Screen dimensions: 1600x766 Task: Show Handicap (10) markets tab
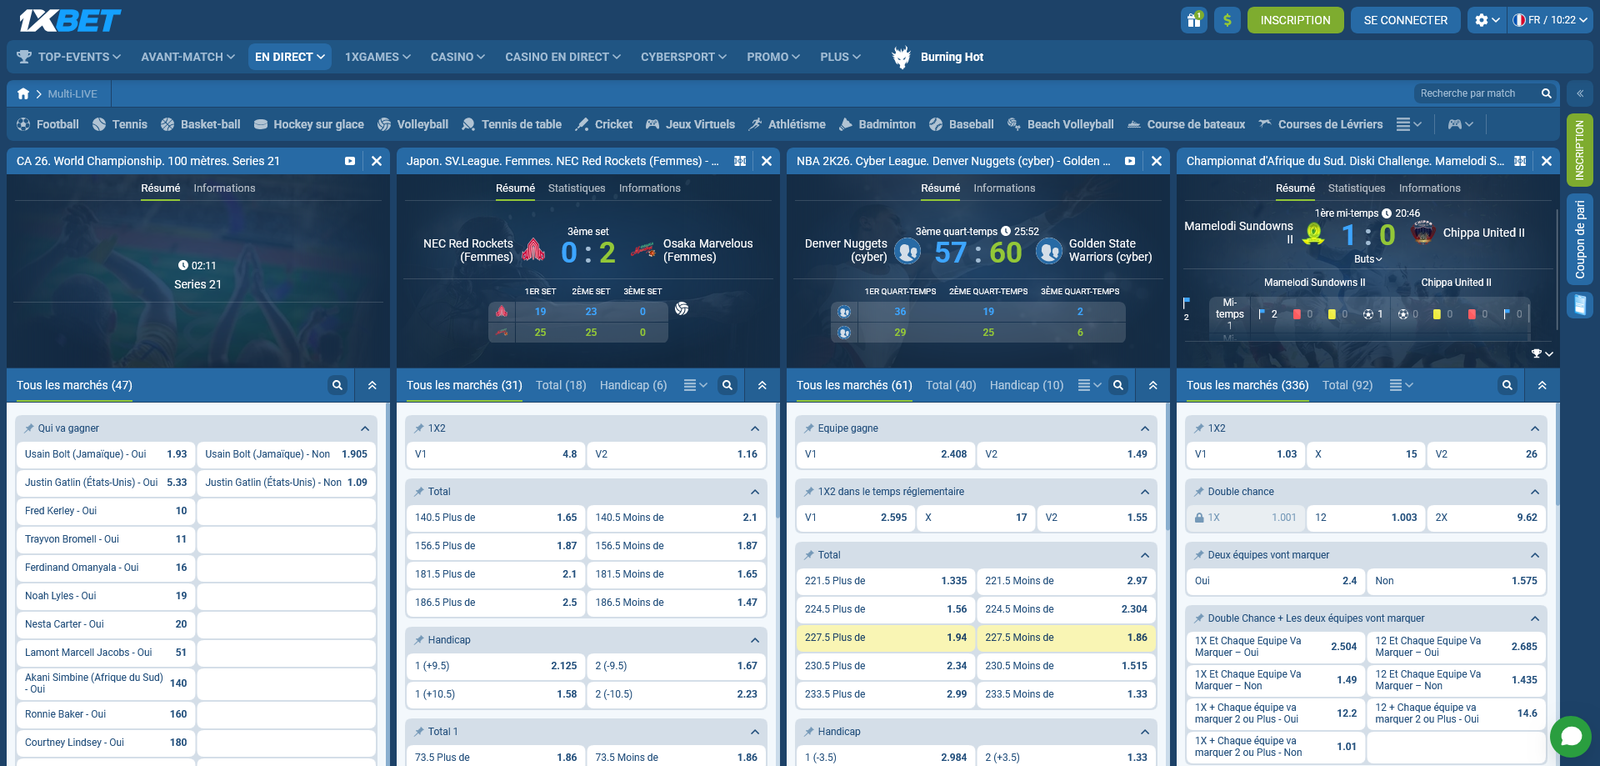pyautogui.click(x=1027, y=385)
